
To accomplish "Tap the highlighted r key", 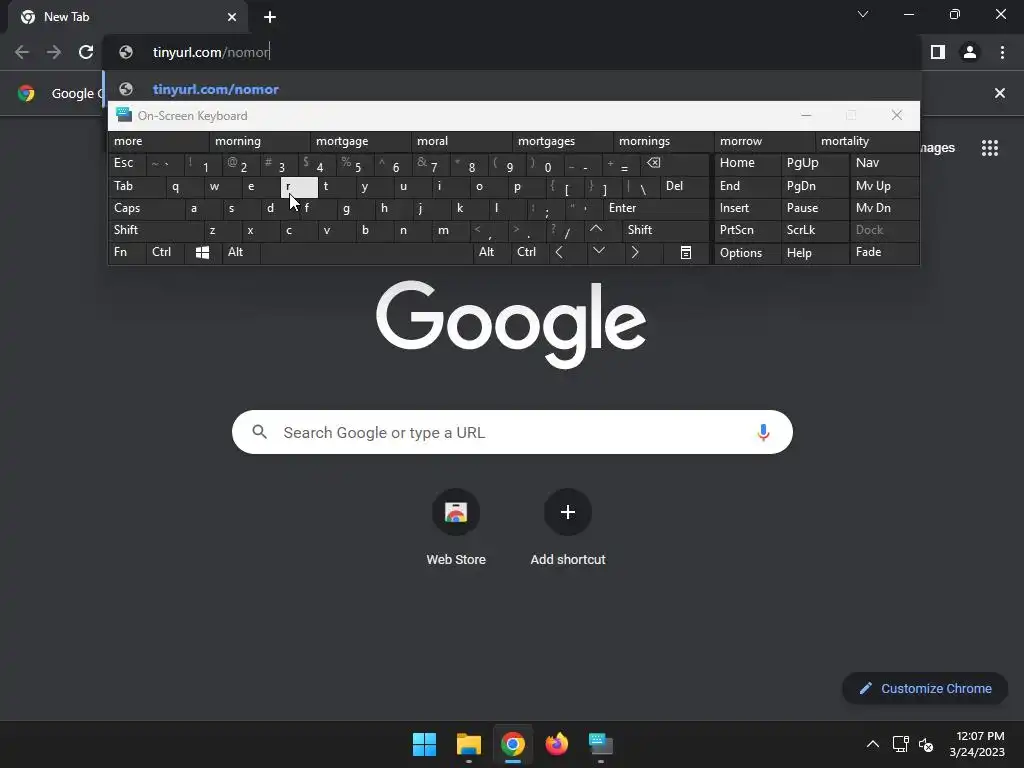I will tap(299, 187).
